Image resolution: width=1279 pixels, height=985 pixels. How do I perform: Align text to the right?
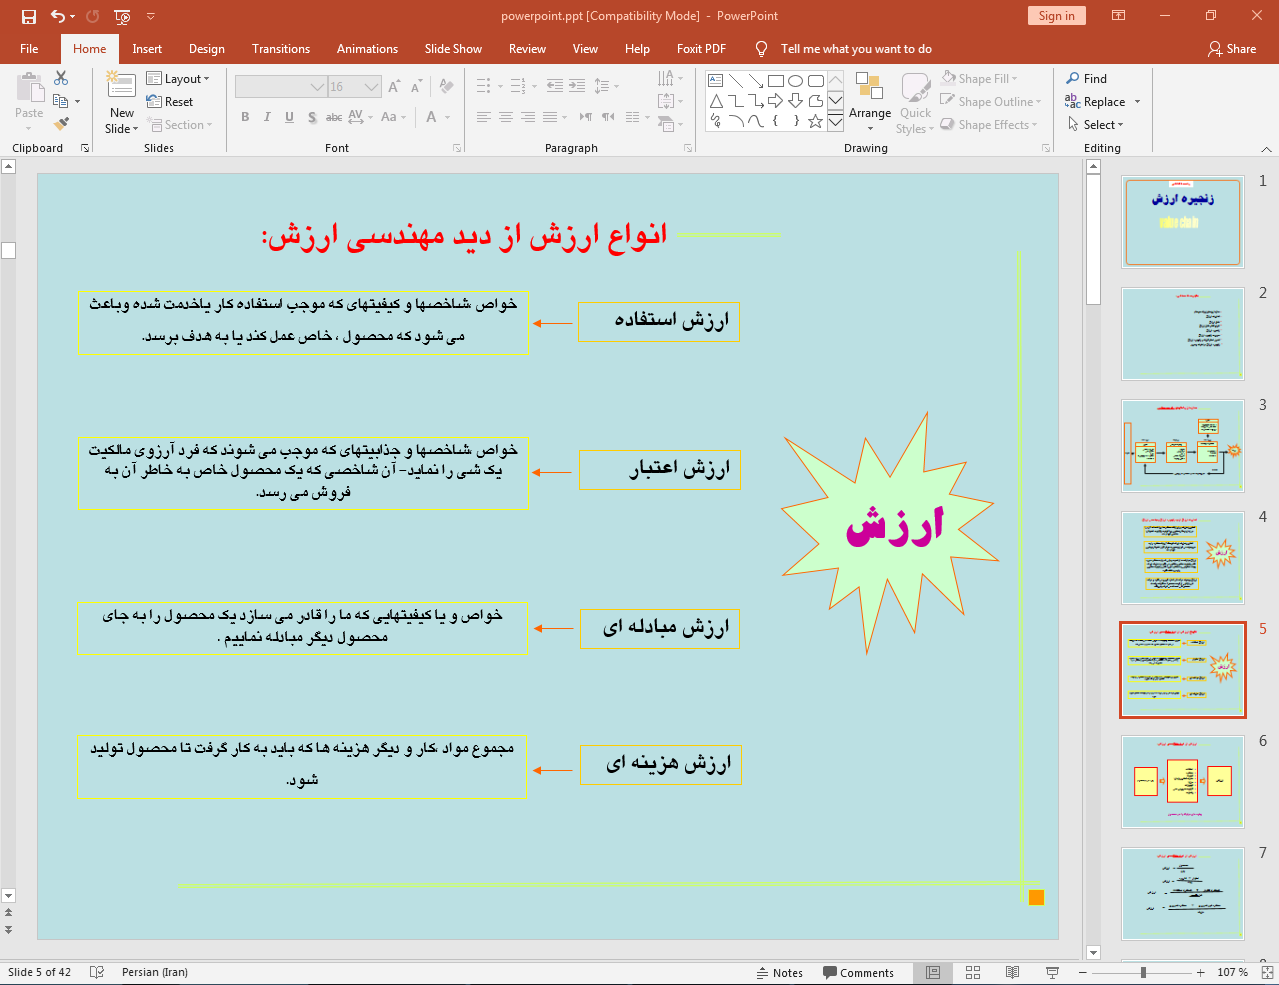(x=528, y=117)
